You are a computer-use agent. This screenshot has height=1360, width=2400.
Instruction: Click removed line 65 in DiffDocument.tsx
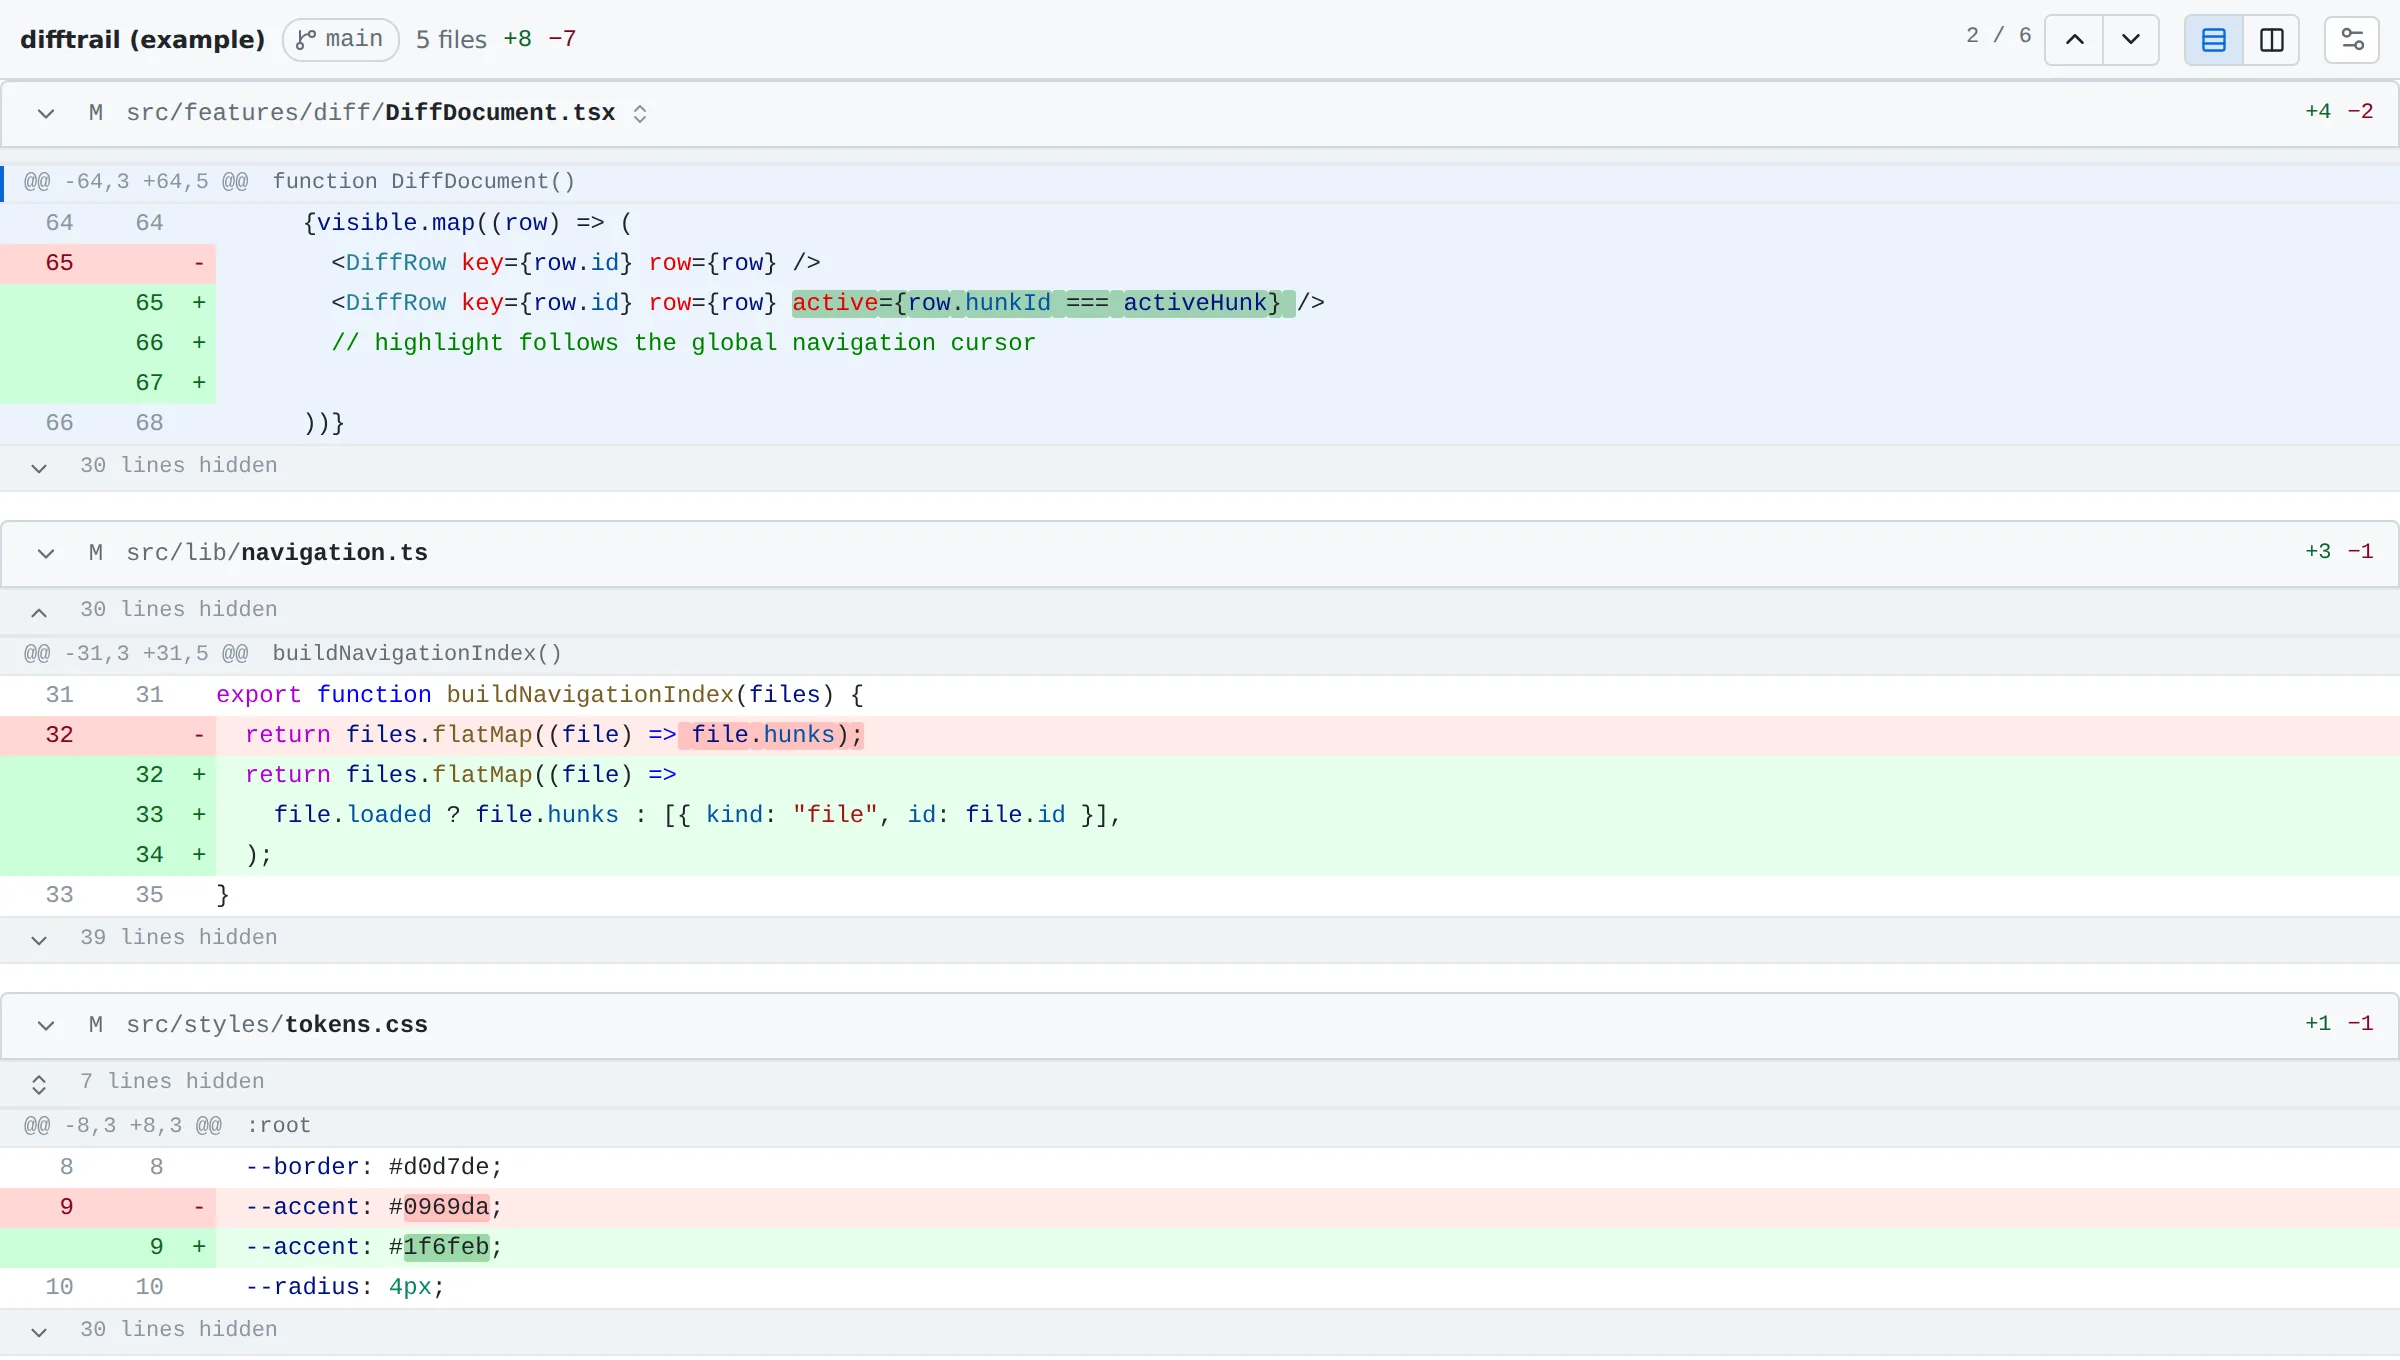coord(1200,263)
